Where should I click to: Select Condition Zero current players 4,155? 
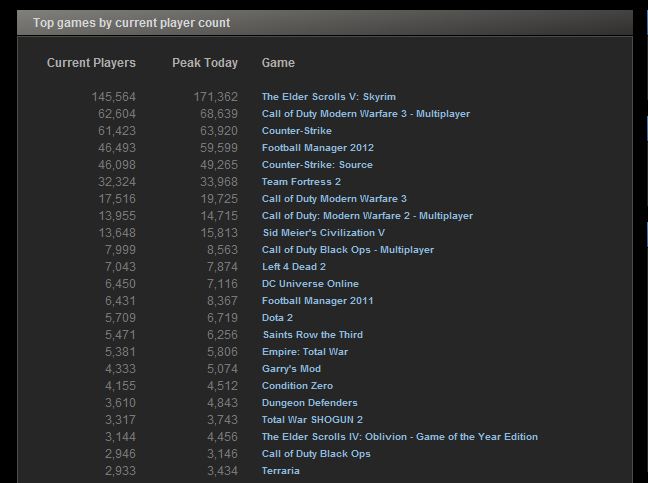[120, 385]
